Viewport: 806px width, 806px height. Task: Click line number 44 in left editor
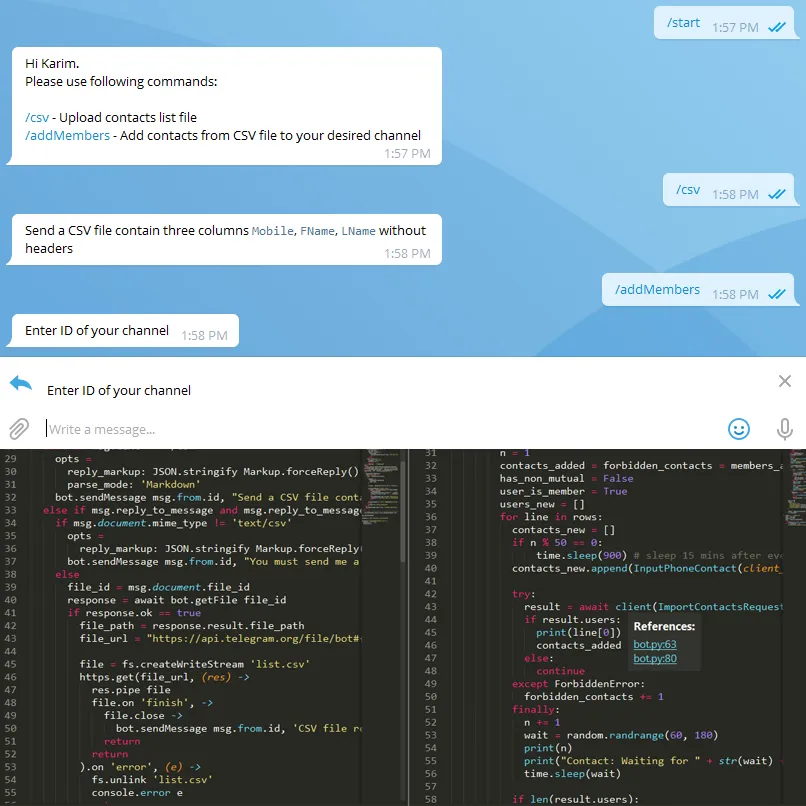[10, 638]
